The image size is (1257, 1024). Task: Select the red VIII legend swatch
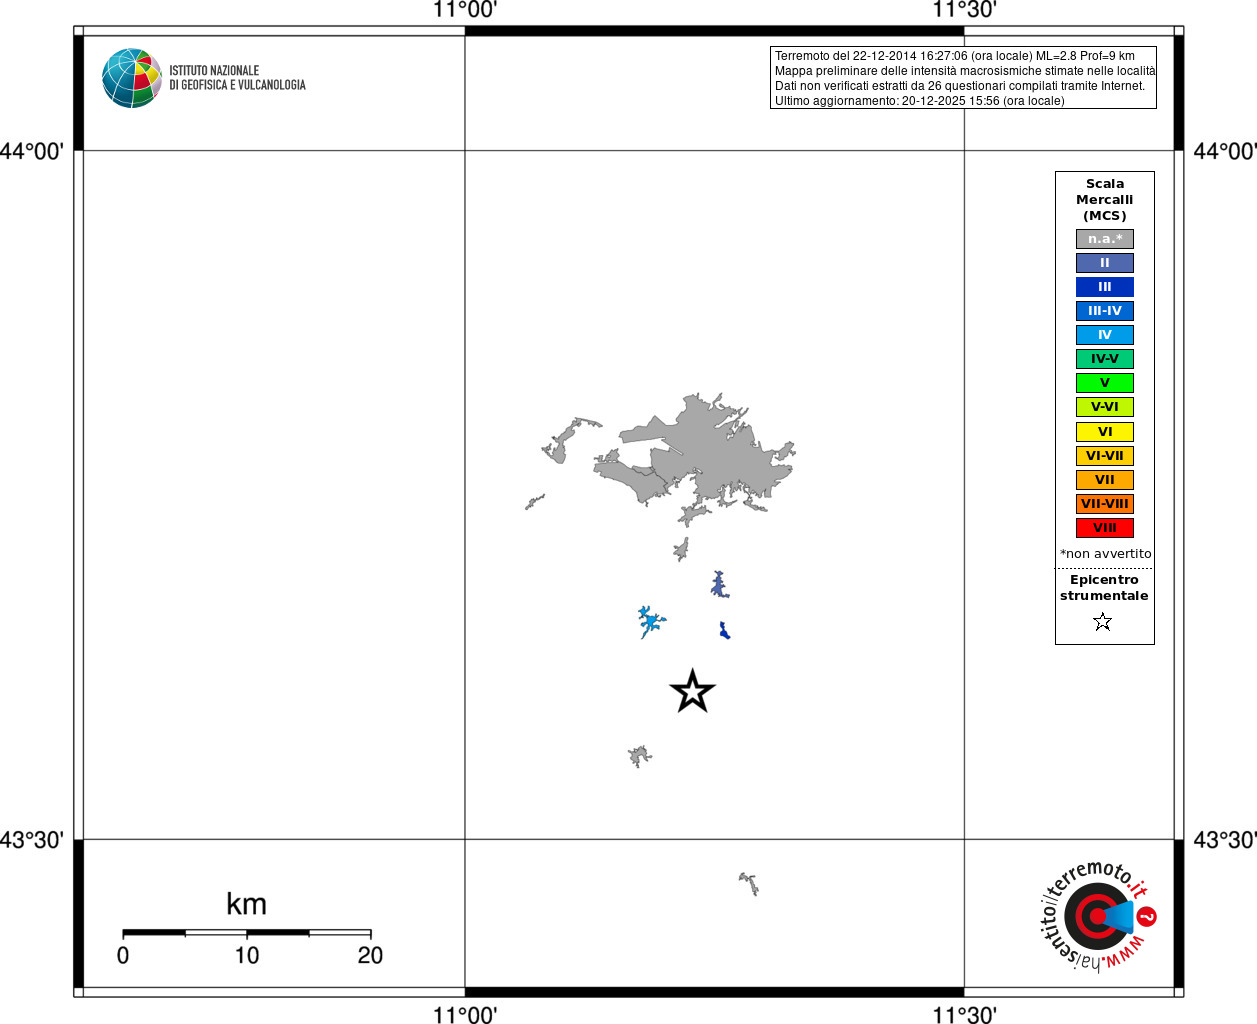[1105, 528]
